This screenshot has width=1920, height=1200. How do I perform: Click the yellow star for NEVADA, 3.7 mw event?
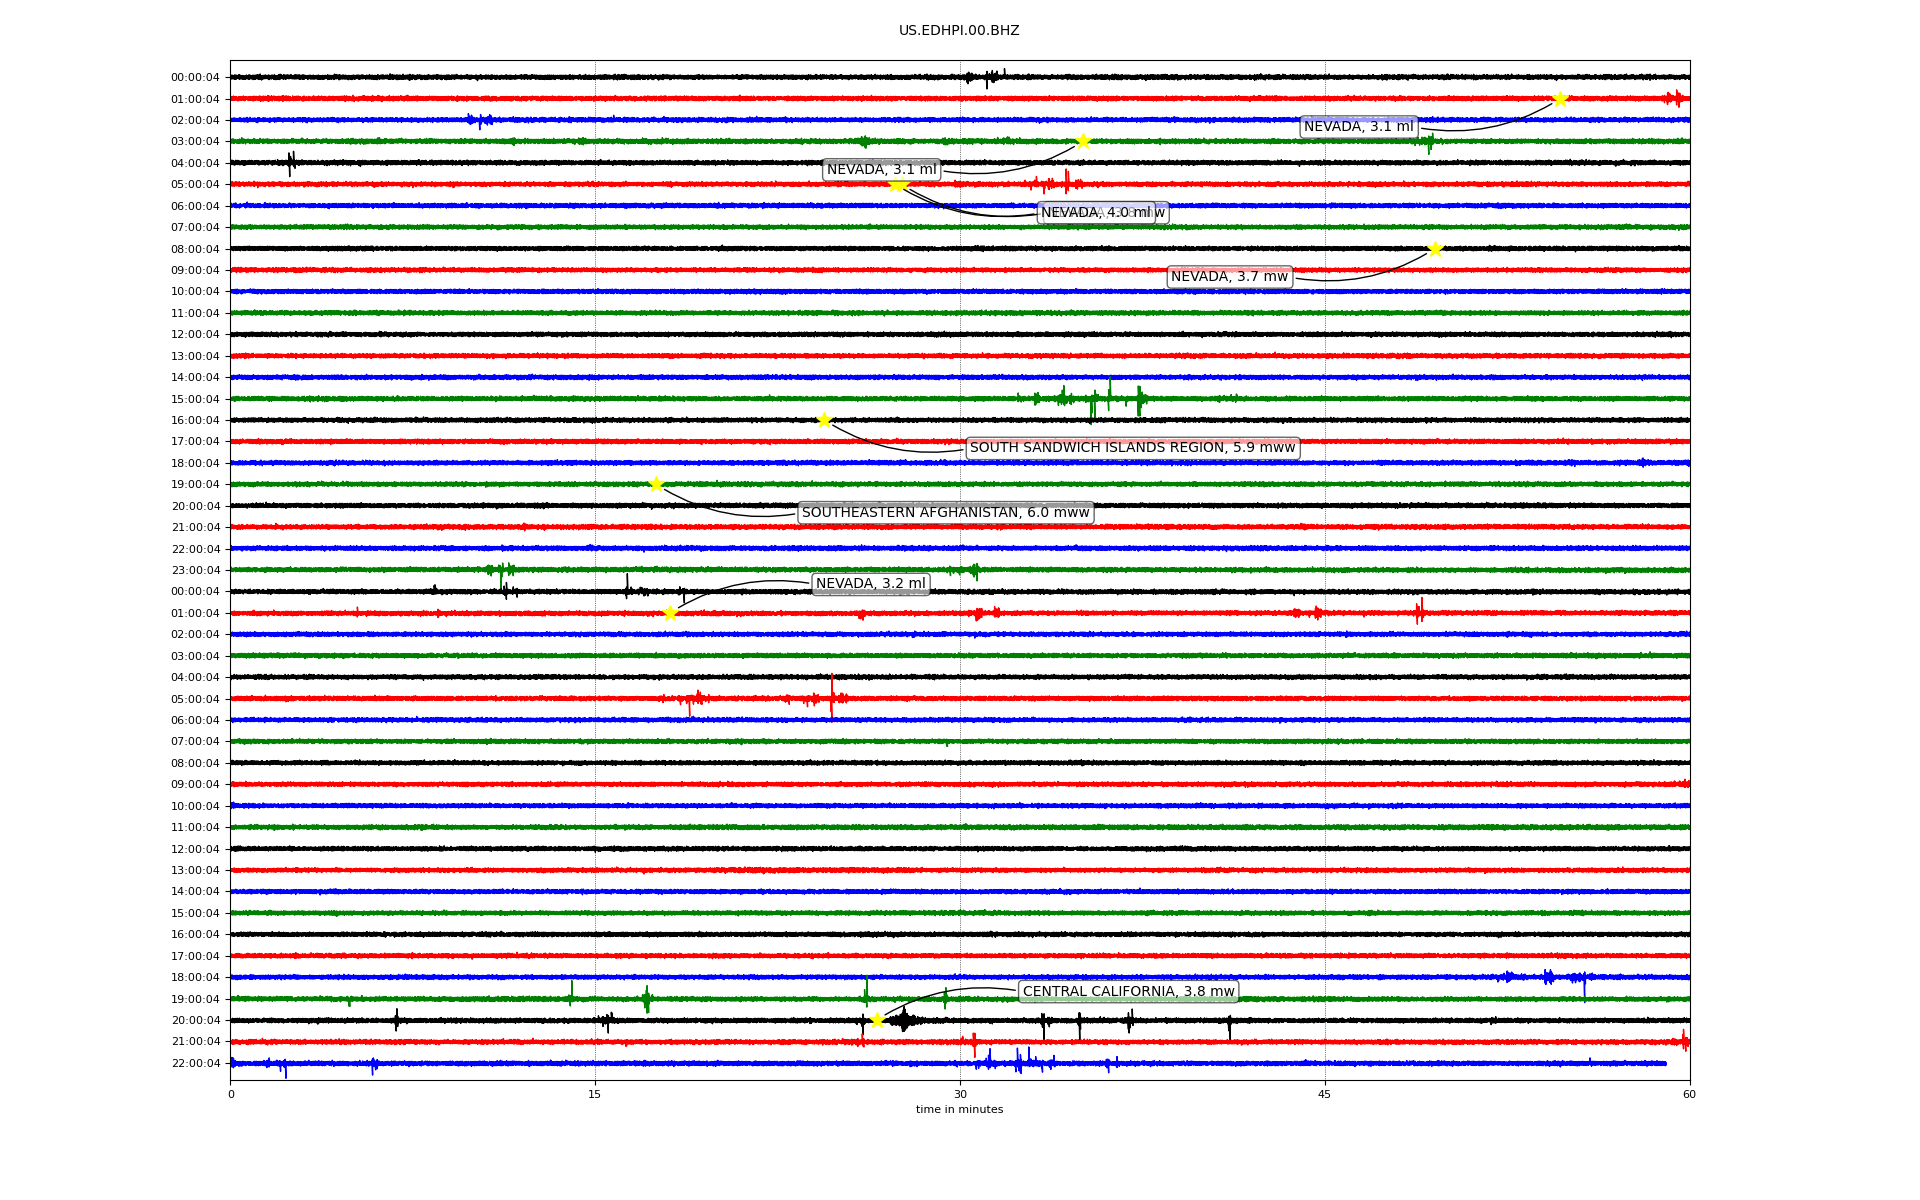(x=1435, y=249)
